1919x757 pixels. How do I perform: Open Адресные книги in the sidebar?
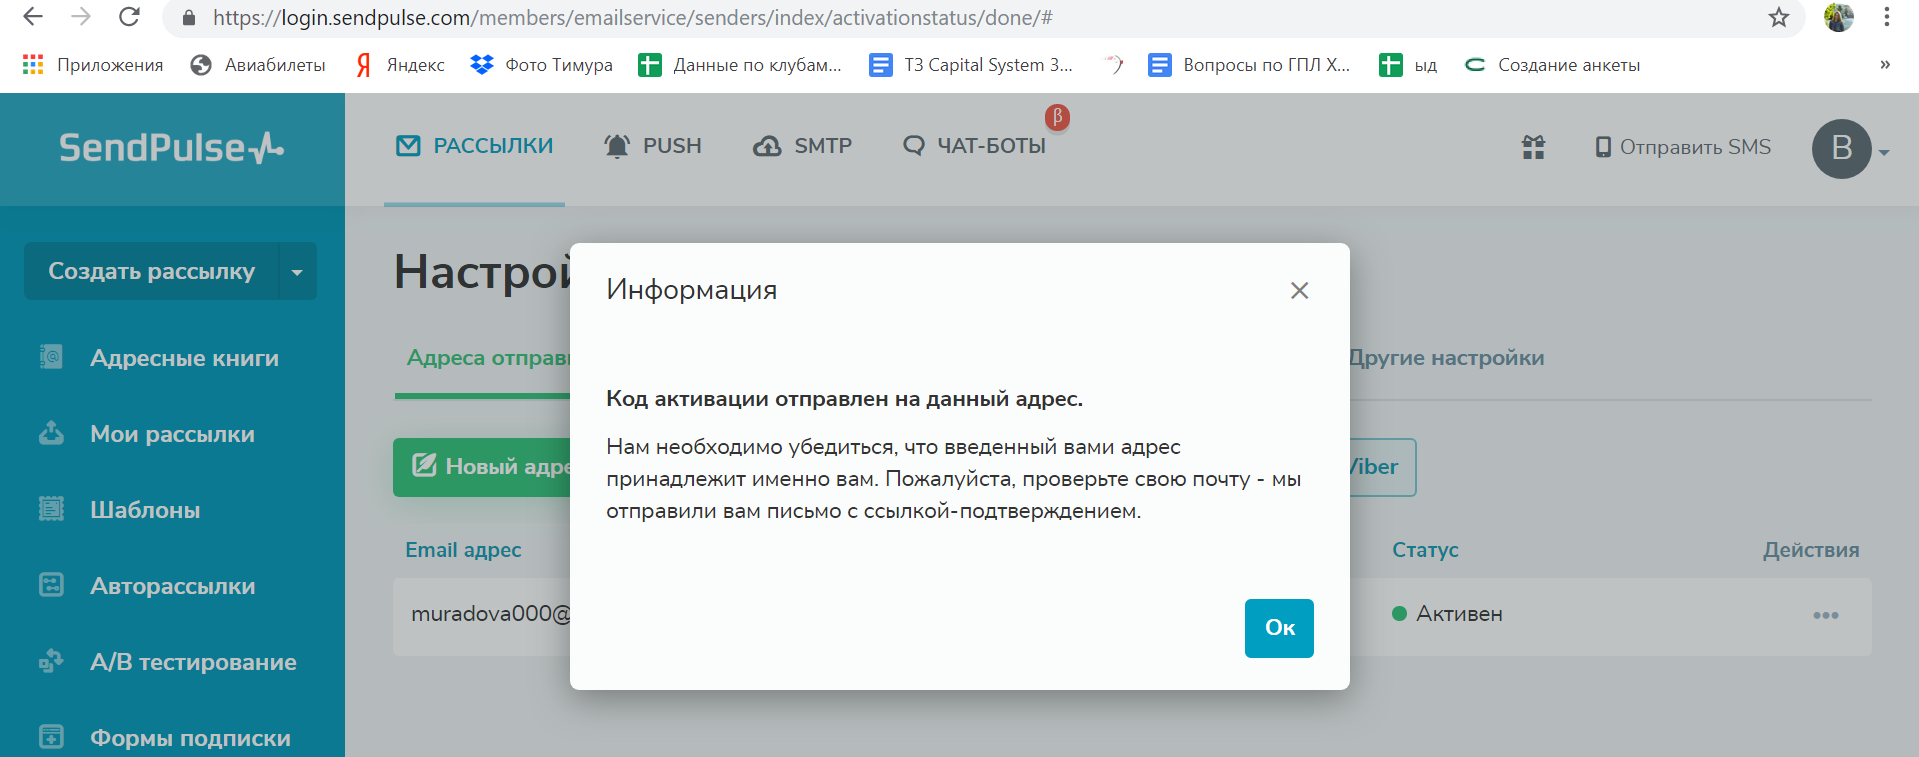pyautogui.click(x=184, y=358)
